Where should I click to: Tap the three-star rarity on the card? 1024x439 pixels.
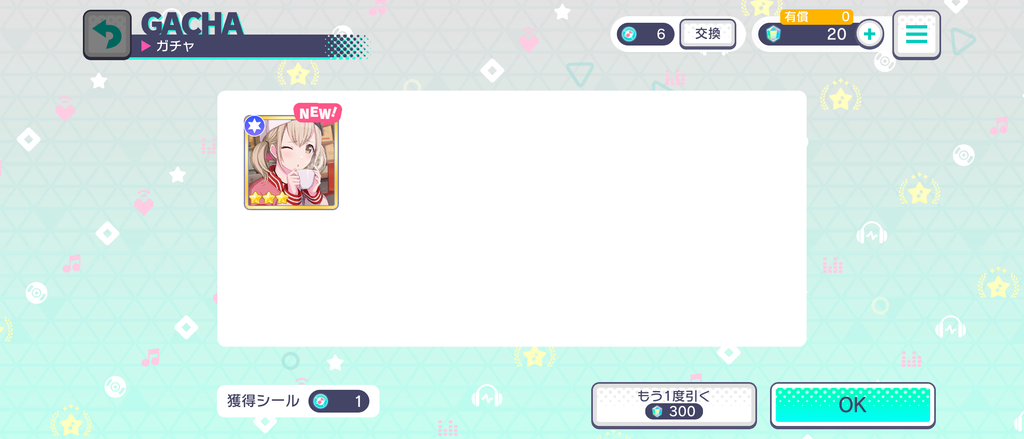[x=268, y=198]
